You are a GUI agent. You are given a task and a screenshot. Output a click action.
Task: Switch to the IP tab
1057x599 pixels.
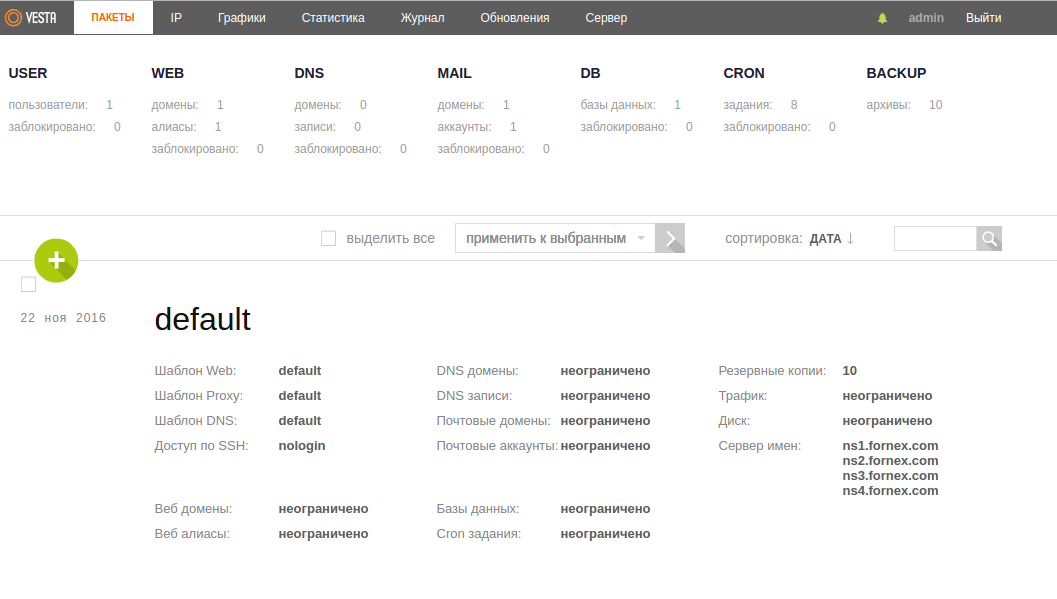tap(176, 18)
